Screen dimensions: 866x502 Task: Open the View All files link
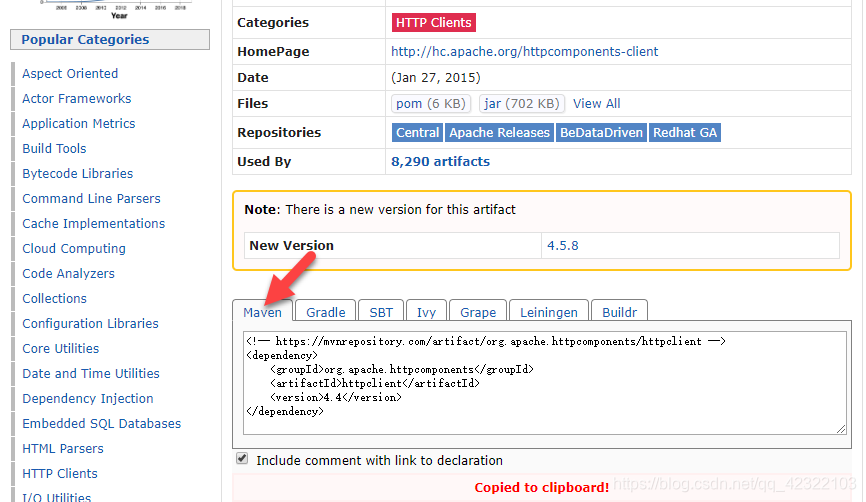point(596,103)
